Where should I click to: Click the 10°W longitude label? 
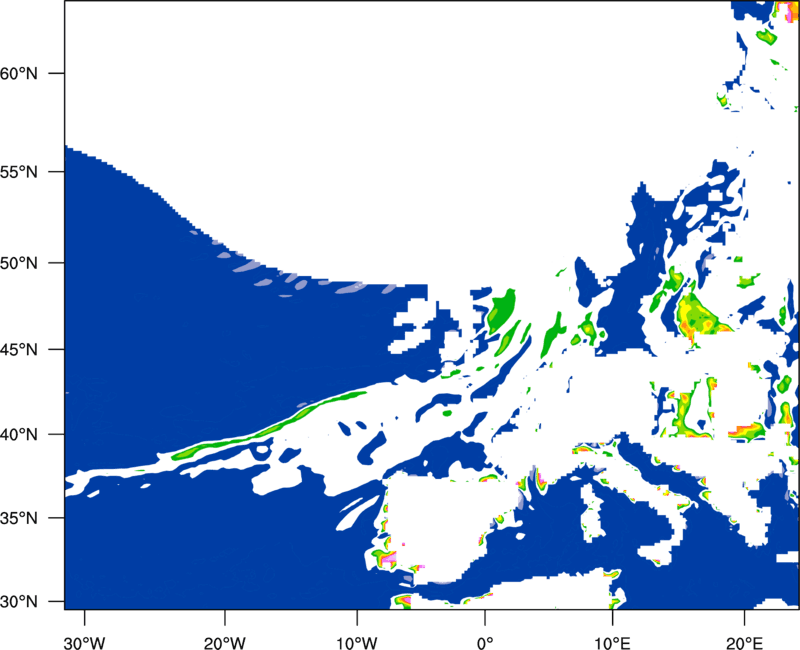pyautogui.click(x=356, y=643)
